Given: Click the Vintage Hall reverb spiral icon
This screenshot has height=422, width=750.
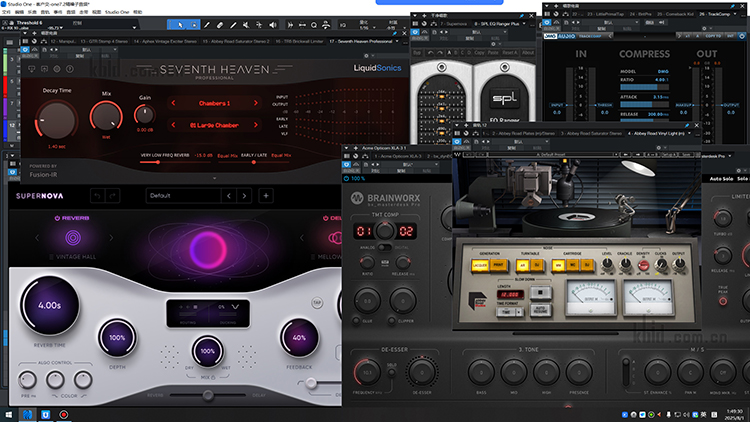Looking at the screenshot, I should [x=73, y=238].
